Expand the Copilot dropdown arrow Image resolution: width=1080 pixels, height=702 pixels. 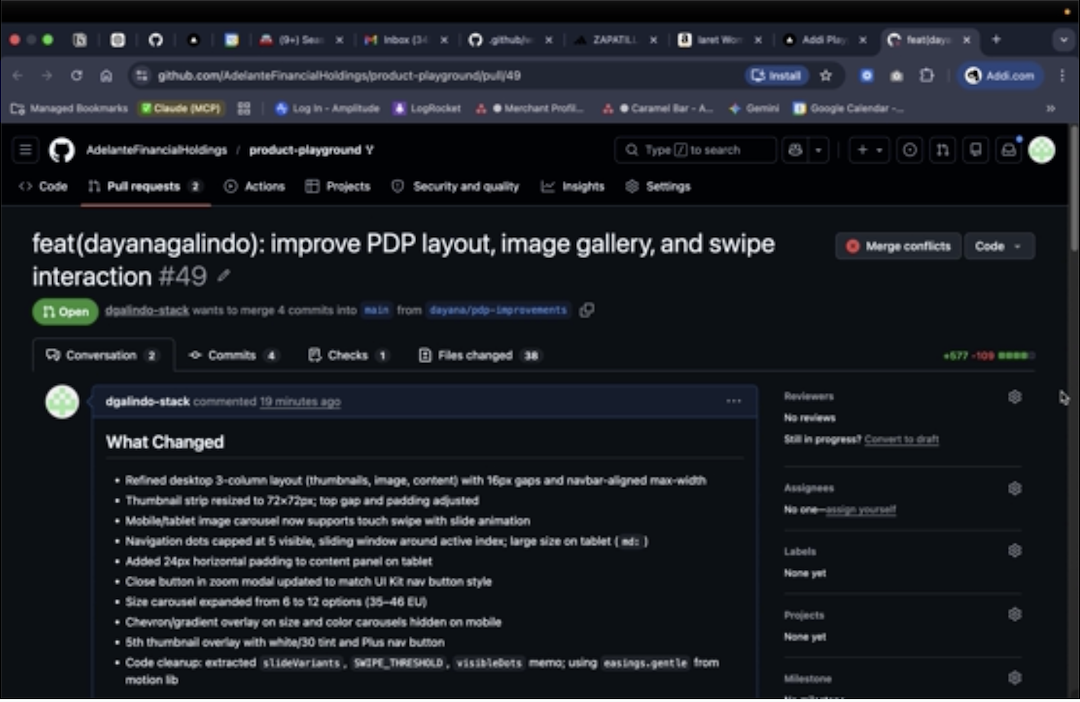(818, 149)
